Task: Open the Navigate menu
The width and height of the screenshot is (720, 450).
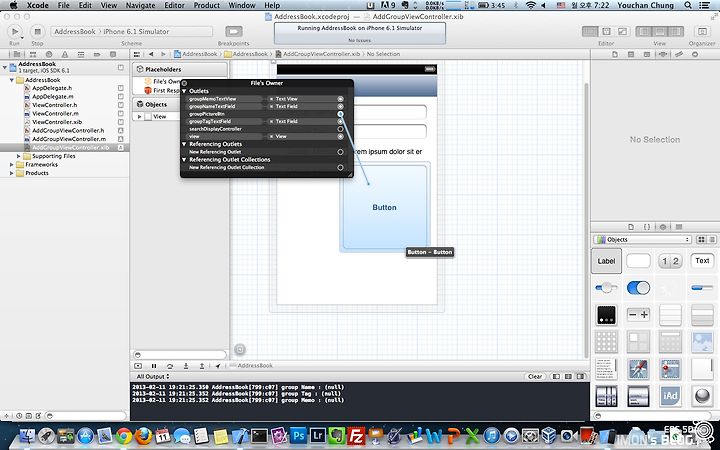Action: [x=140, y=6]
